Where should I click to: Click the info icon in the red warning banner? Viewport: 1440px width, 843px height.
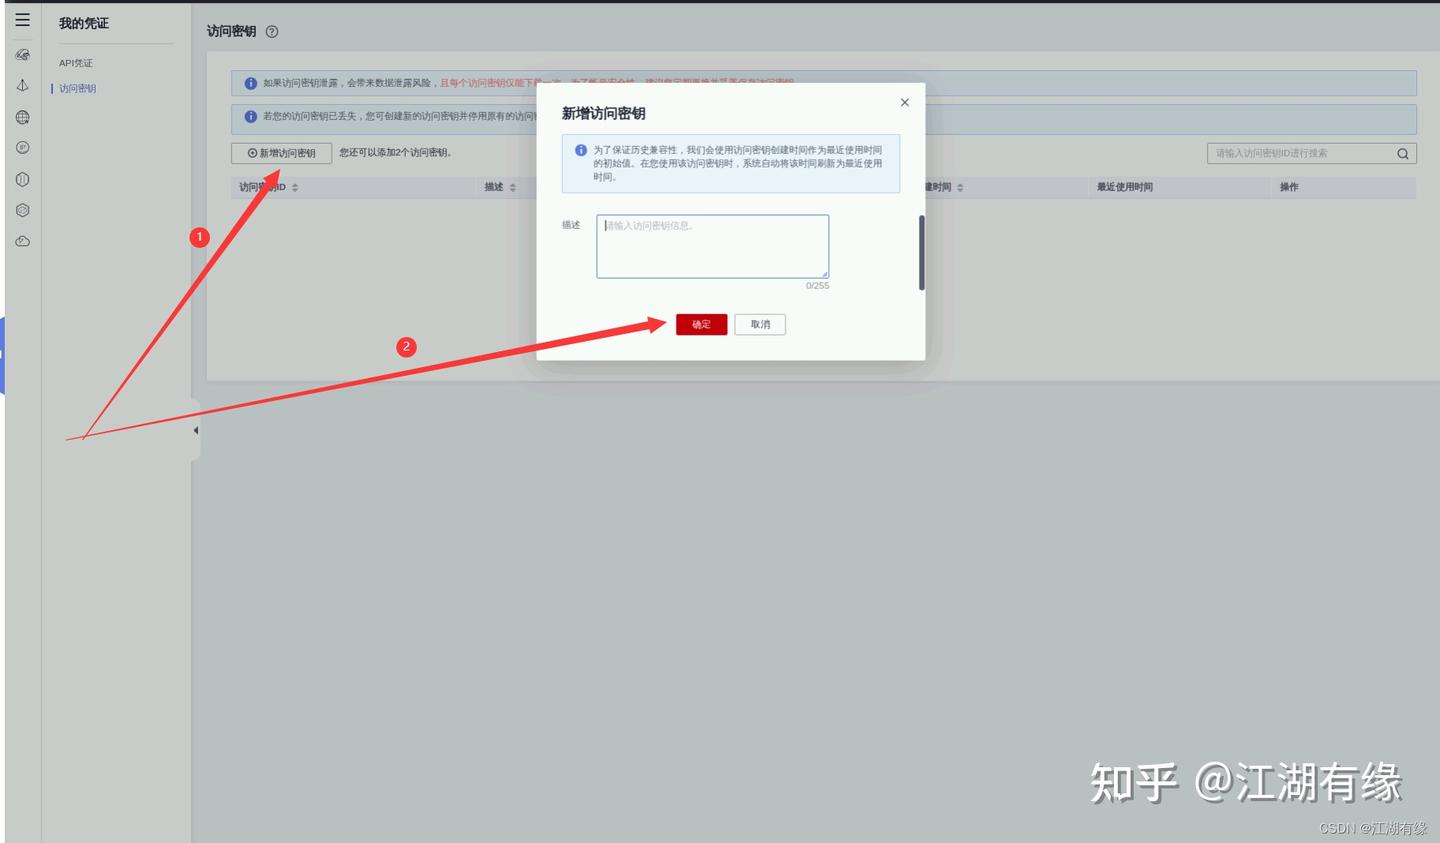tap(250, 83)
